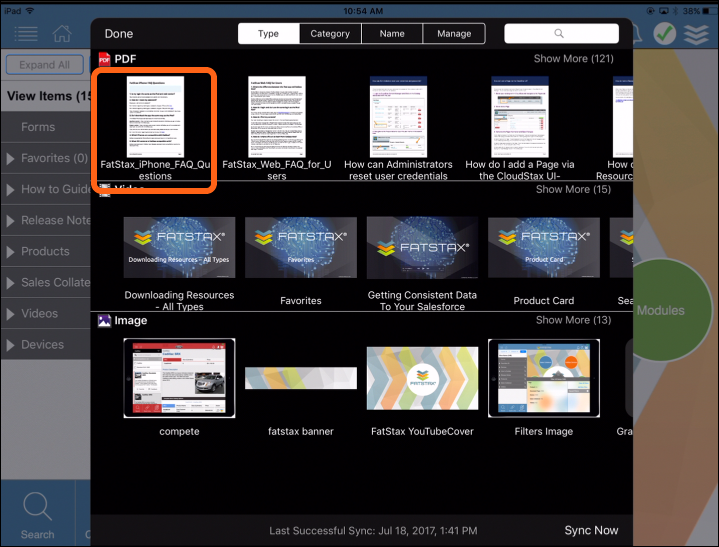Image resolution: width=719 pixels, height=547 pixels.
Task: Play Downloading Resources - All Types video
Action: pyautogui.click(x=179, y=248)
